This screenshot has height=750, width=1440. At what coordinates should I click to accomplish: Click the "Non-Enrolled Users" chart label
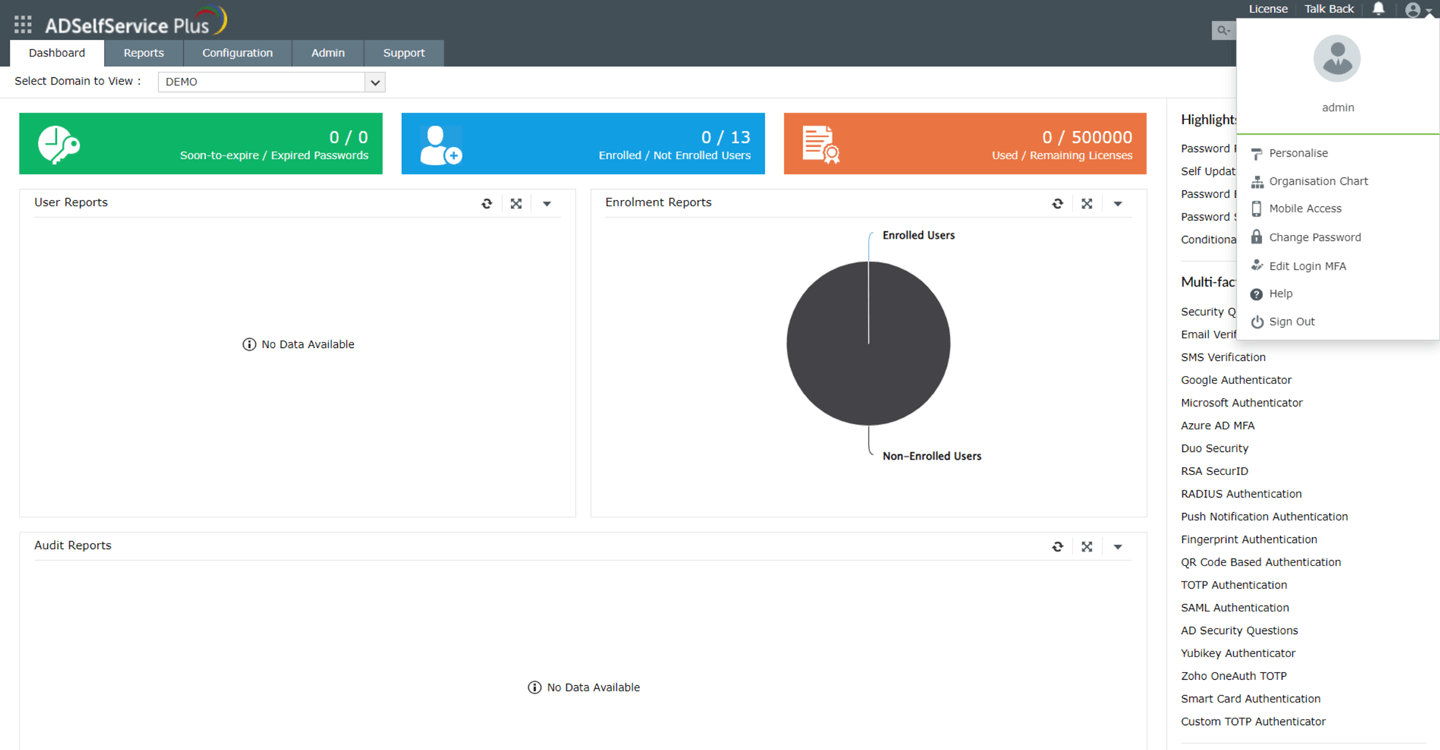click(932, 456)
